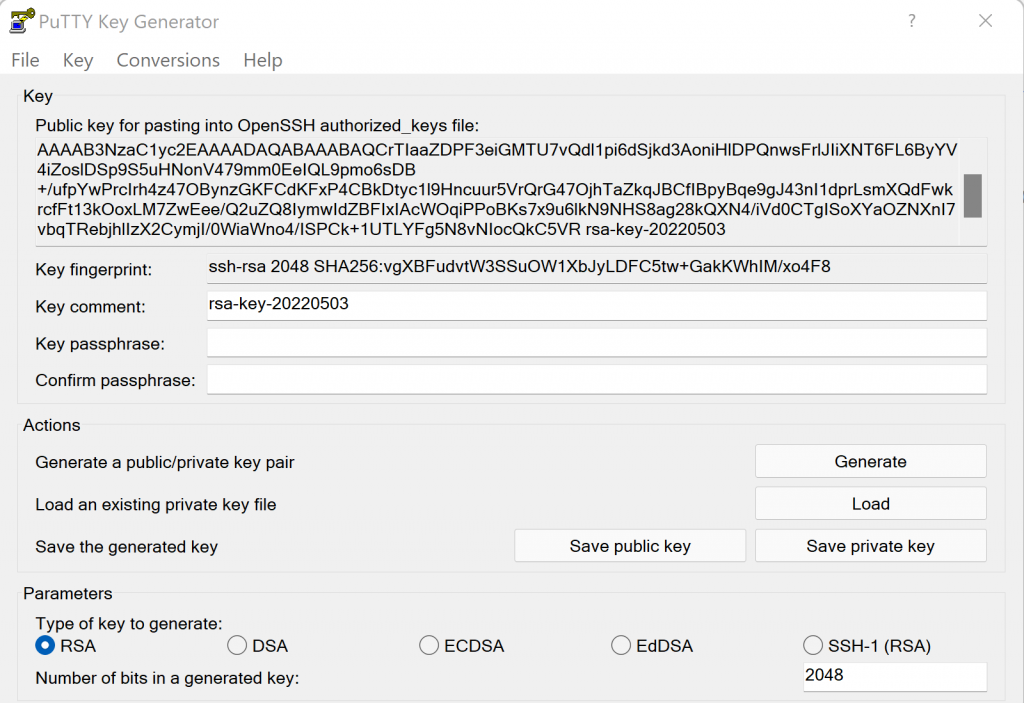
Task: Click 'Public key for pasting into OpenSSH' label
Action: 257,125
